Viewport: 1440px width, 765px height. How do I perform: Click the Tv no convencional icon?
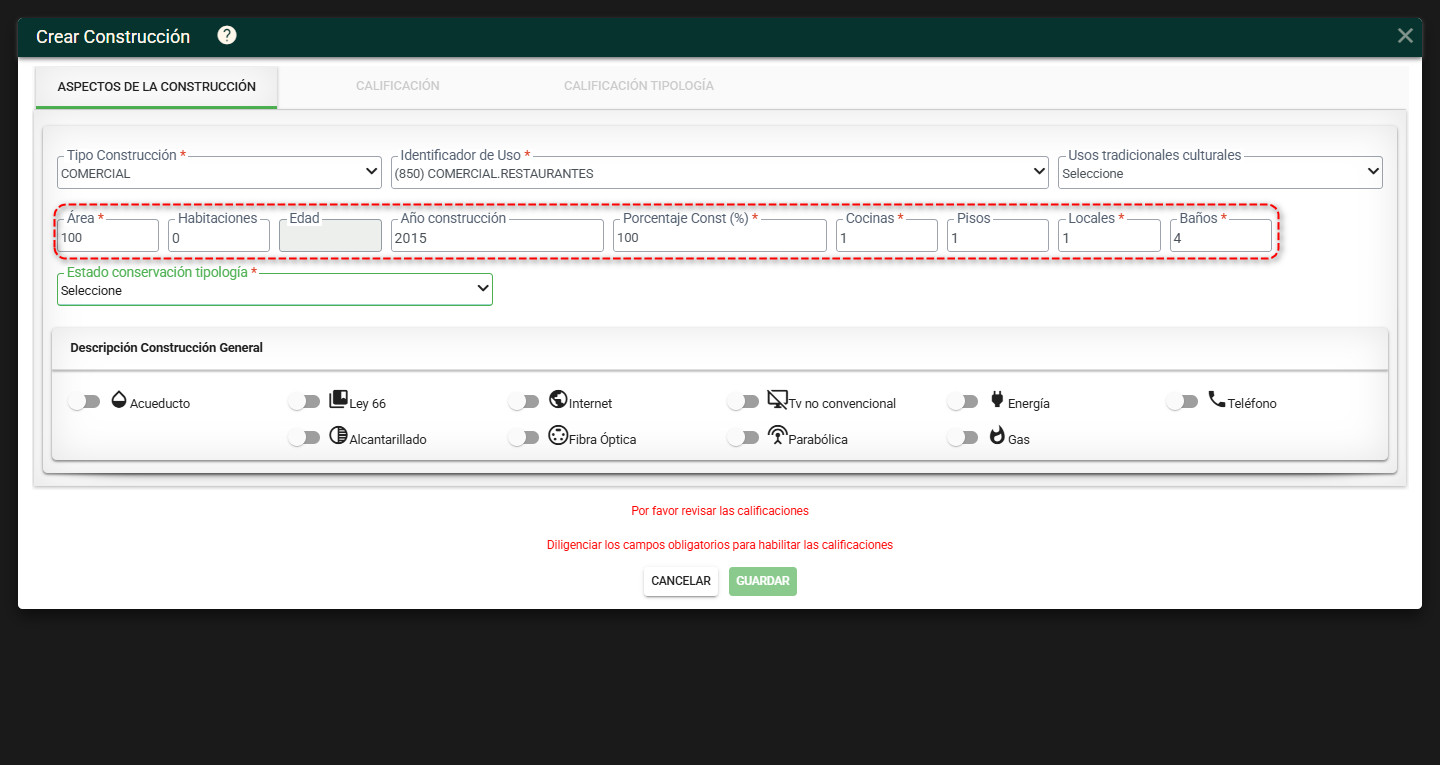click(778, 399)
